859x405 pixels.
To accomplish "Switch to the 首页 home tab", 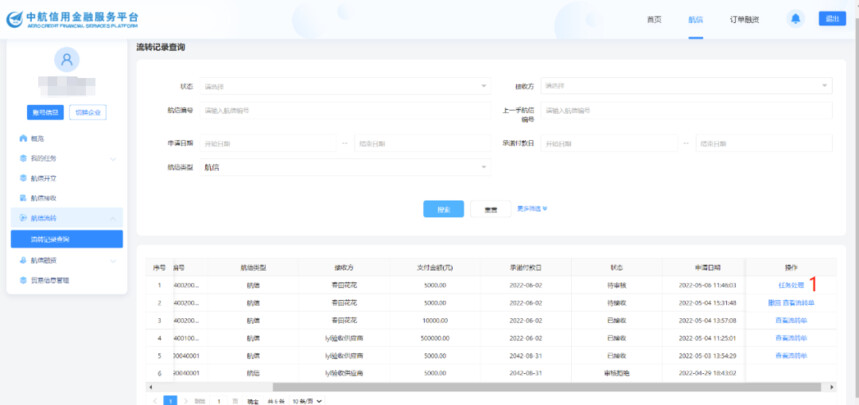I will coord(654,20).
